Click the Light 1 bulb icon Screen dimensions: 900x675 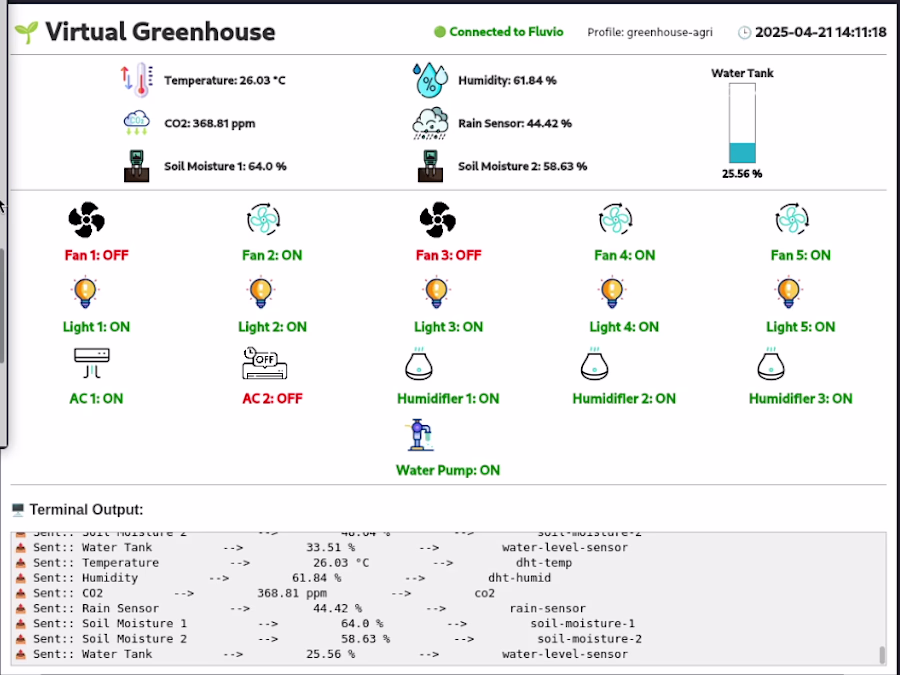coord(85,293)
